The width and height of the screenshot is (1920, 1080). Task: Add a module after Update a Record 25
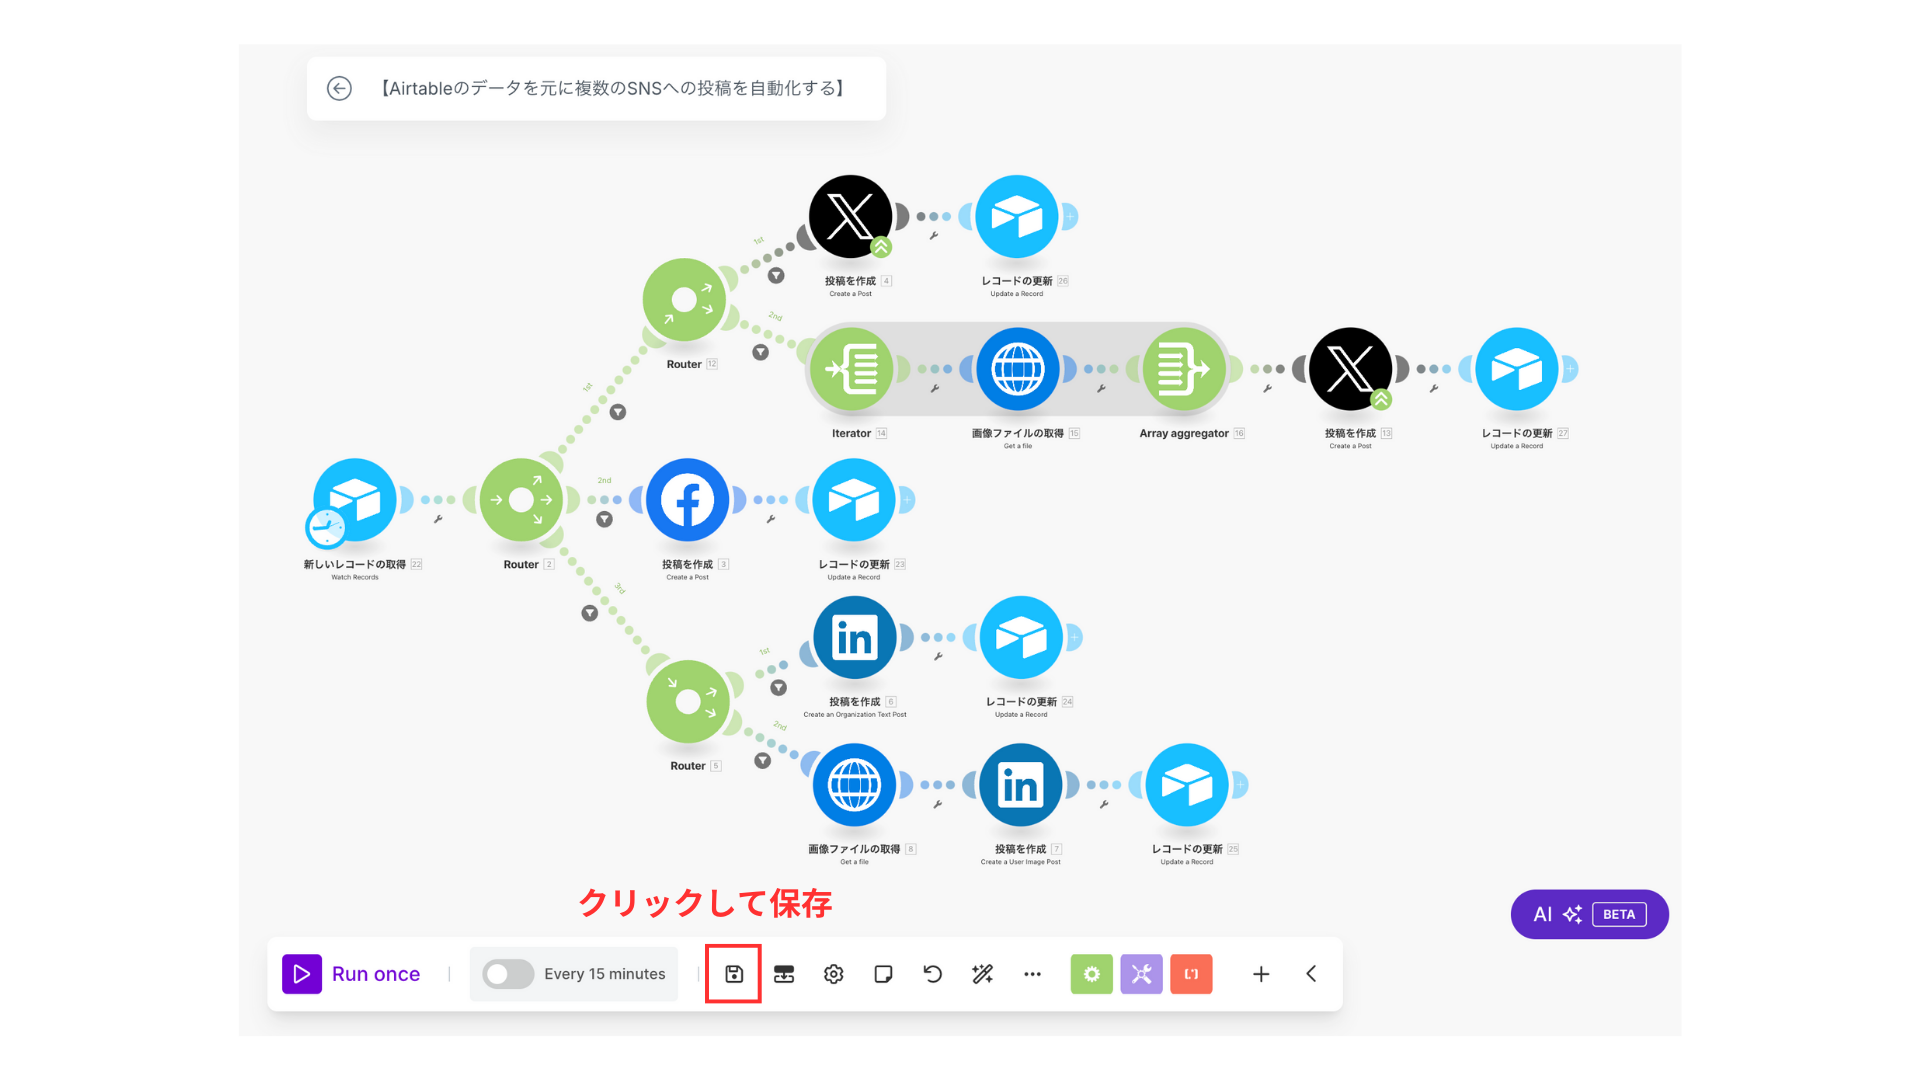coord(1240,785)
